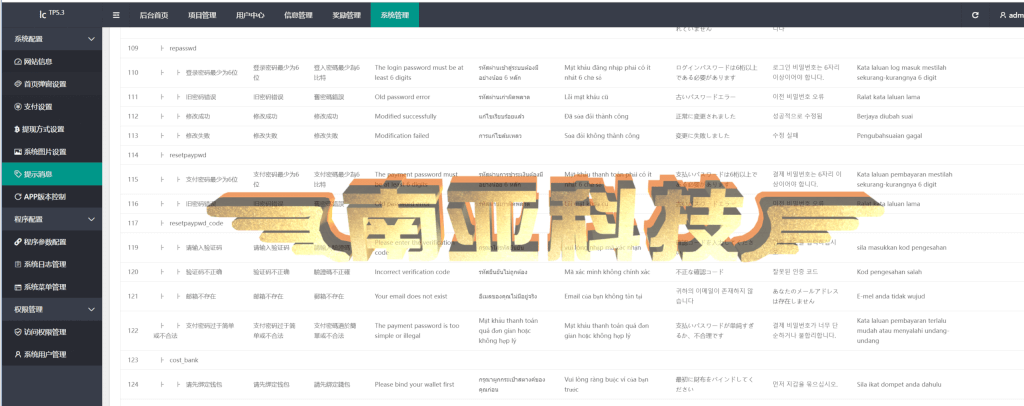Select the highlighted 提示消息 sidebar item
This screenshot has width=1024, height=406.
51,174
